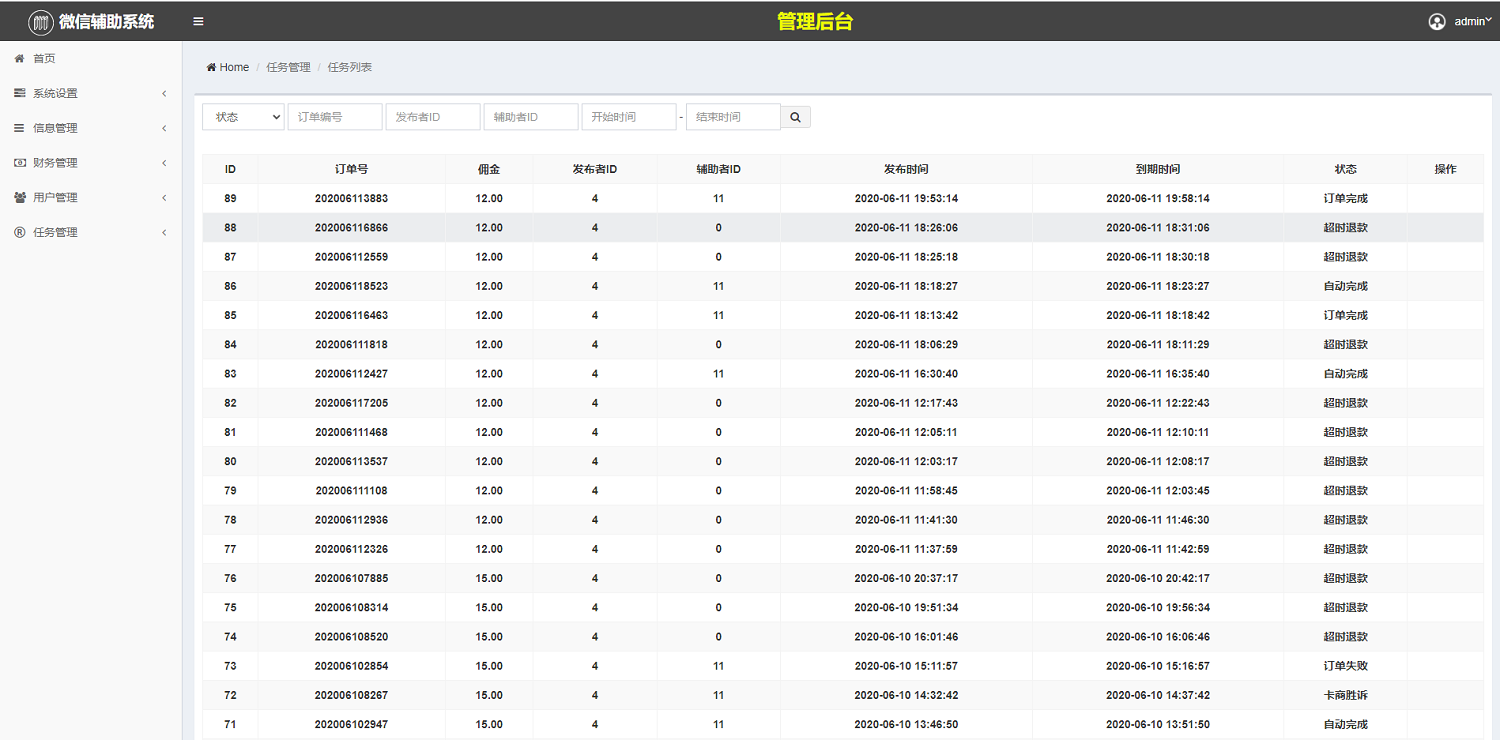This screenshot has height=740, width=1500.
Task: Click the admin user avatar icon
Action: click(x=1437, y=21)
